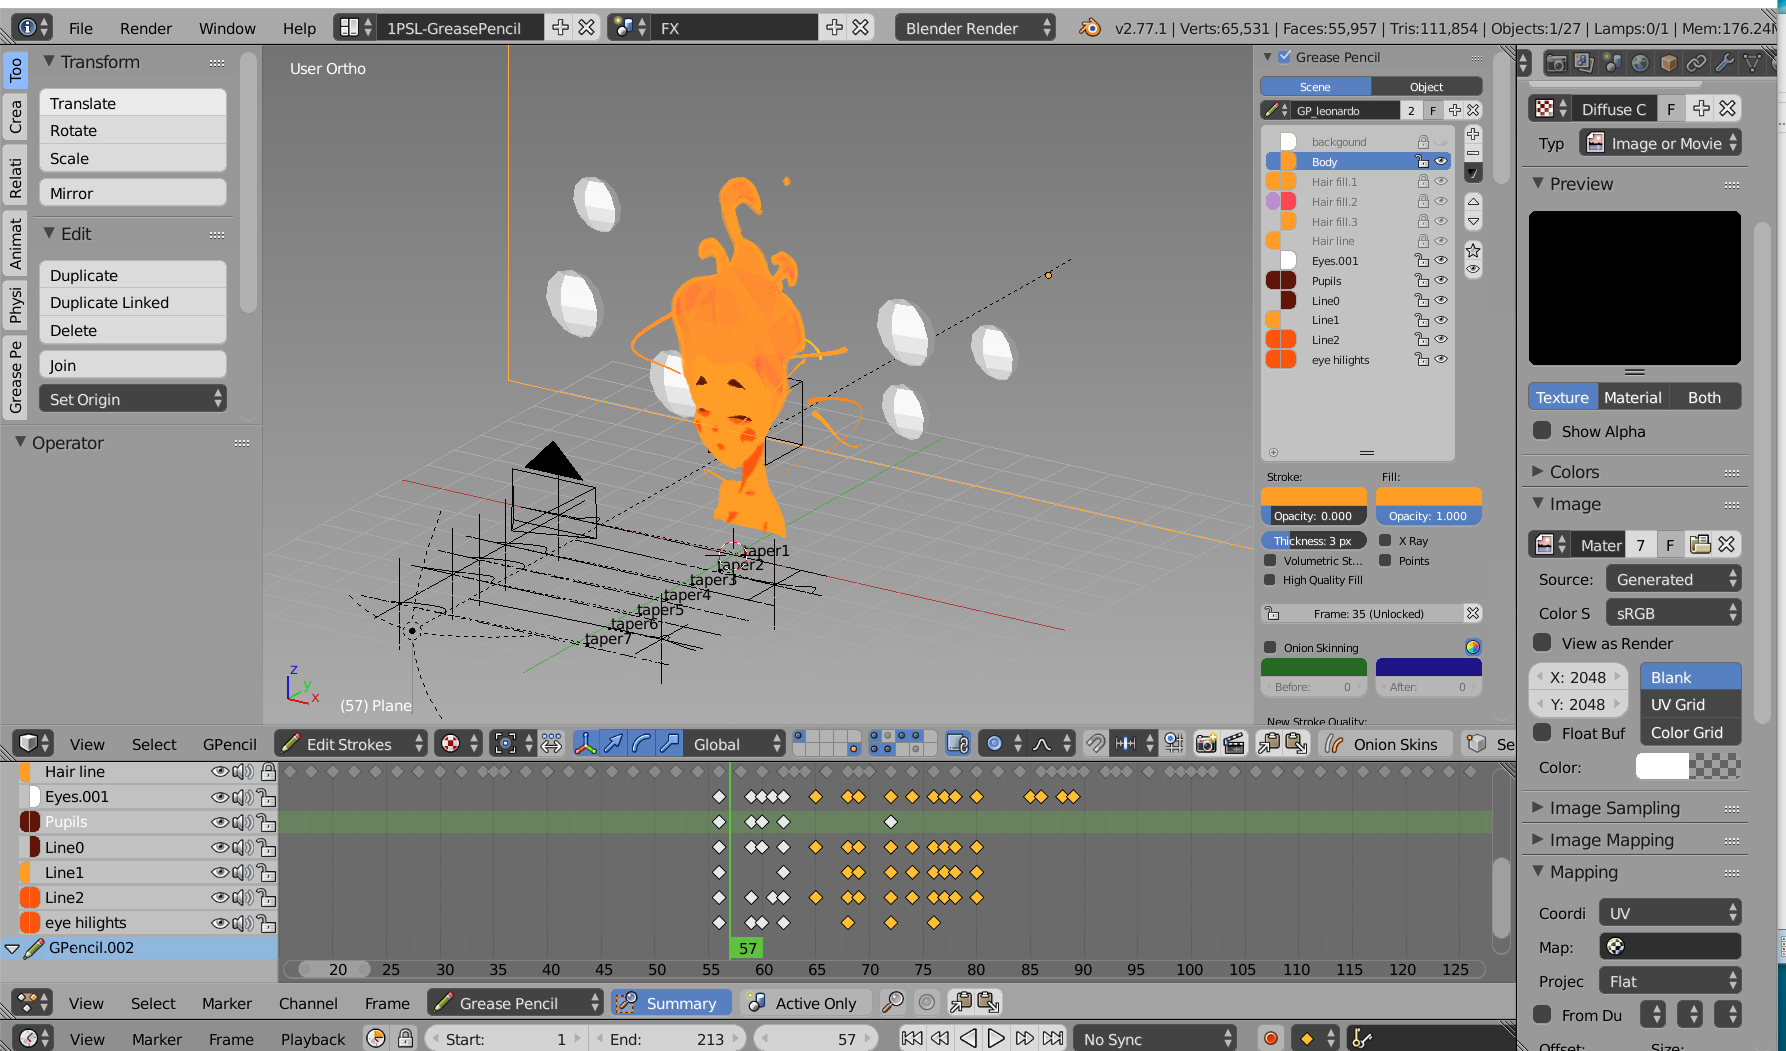Open the Modifiers wrench tab icon
Screen dimensions: 1786x1051
click(x=1724, y=63)
